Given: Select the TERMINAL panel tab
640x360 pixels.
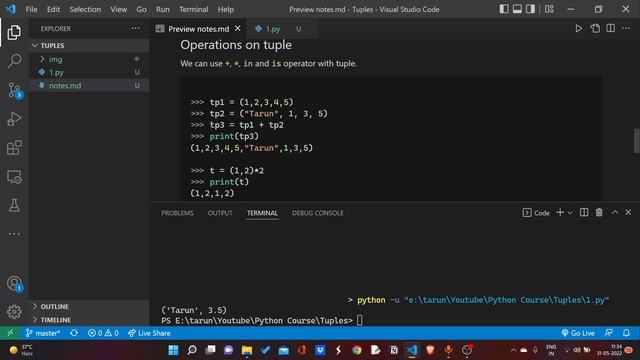Looking at the screenshot, I should coord(262,213).
